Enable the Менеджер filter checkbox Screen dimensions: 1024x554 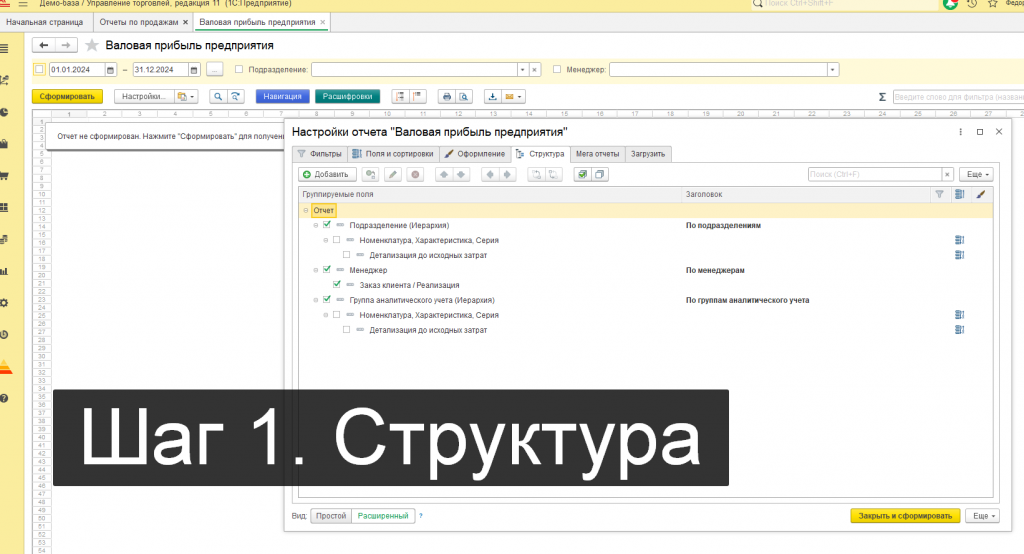pos(557,69)
